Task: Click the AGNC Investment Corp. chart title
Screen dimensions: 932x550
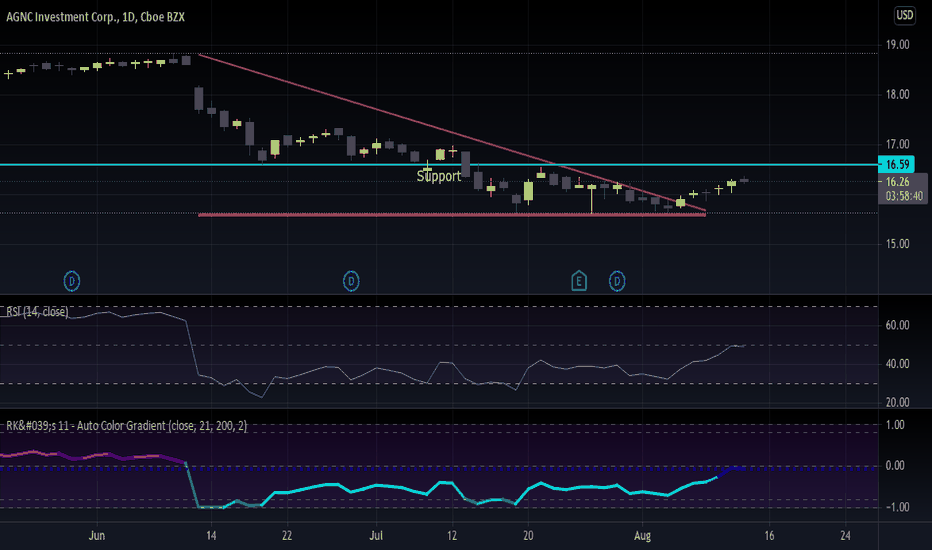Action: coord(95,17)
